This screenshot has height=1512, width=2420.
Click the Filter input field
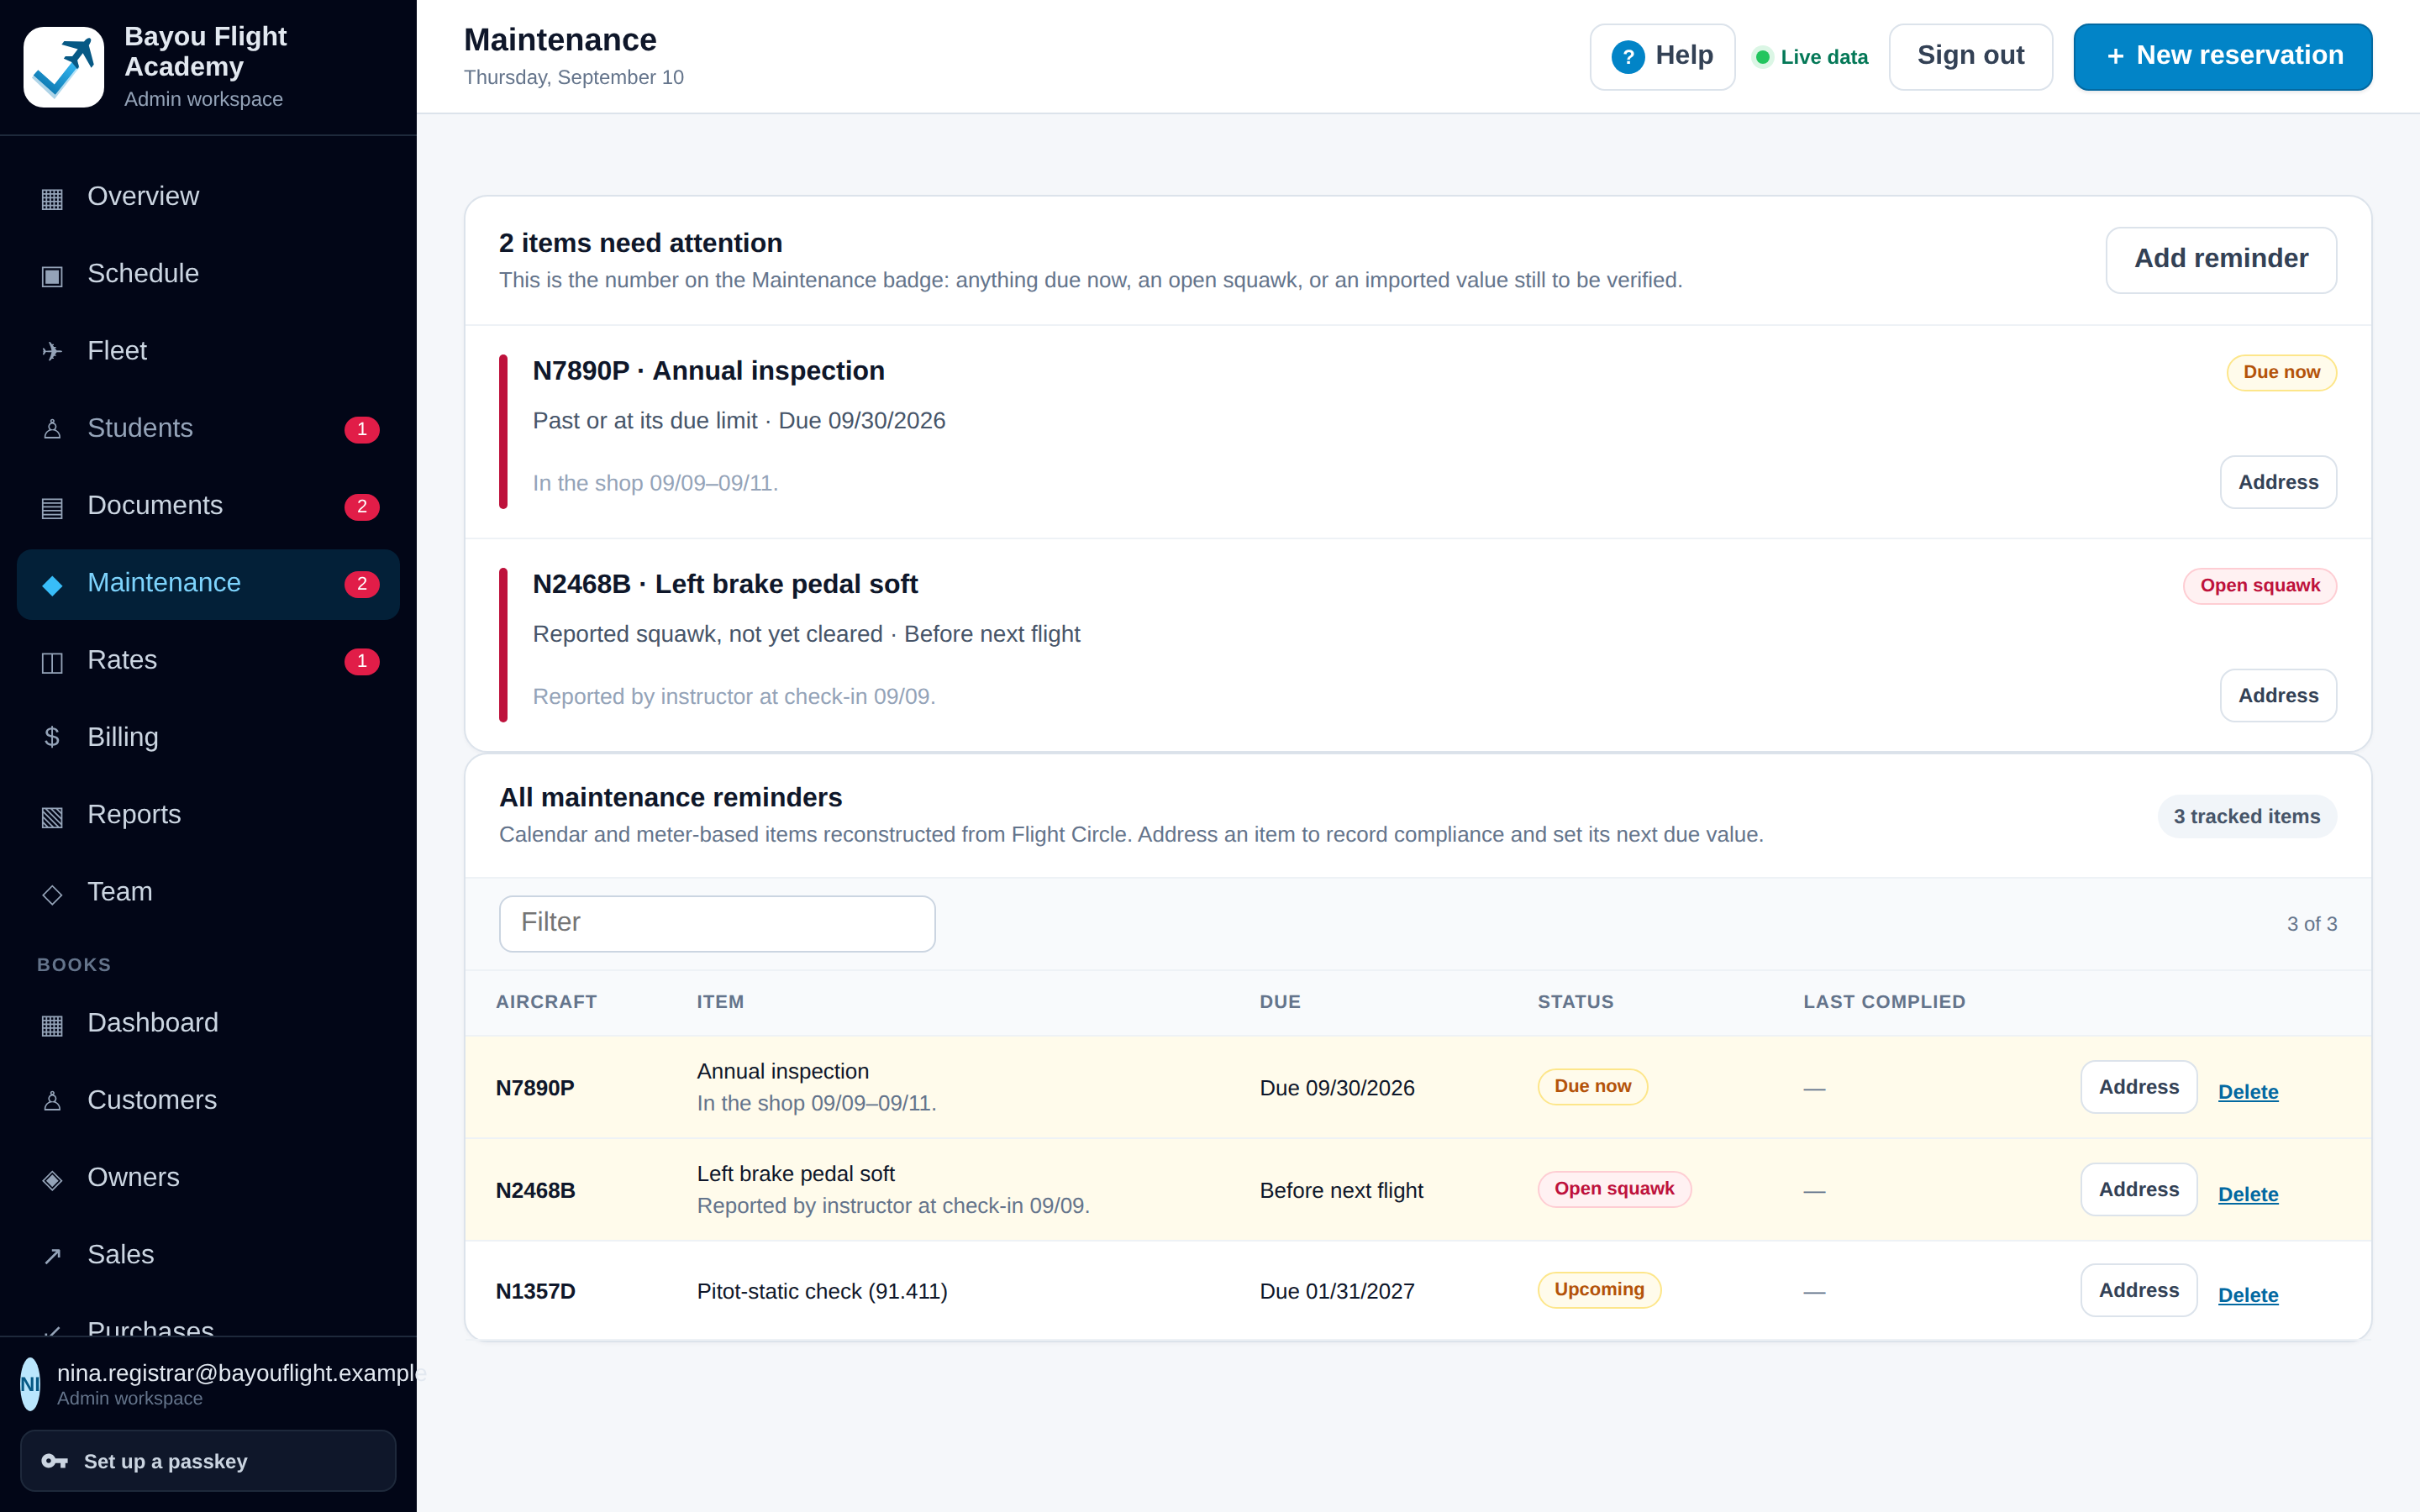(717, 923)
